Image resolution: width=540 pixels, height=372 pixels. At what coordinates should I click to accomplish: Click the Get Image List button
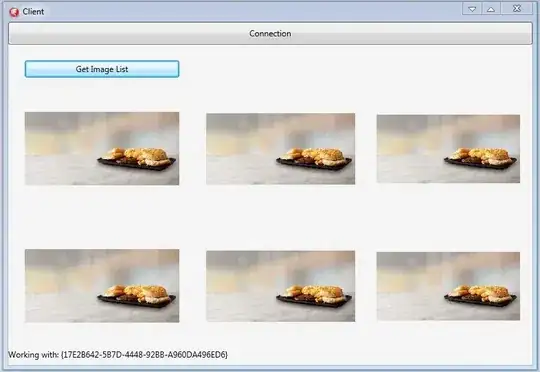tap(102, 69)
